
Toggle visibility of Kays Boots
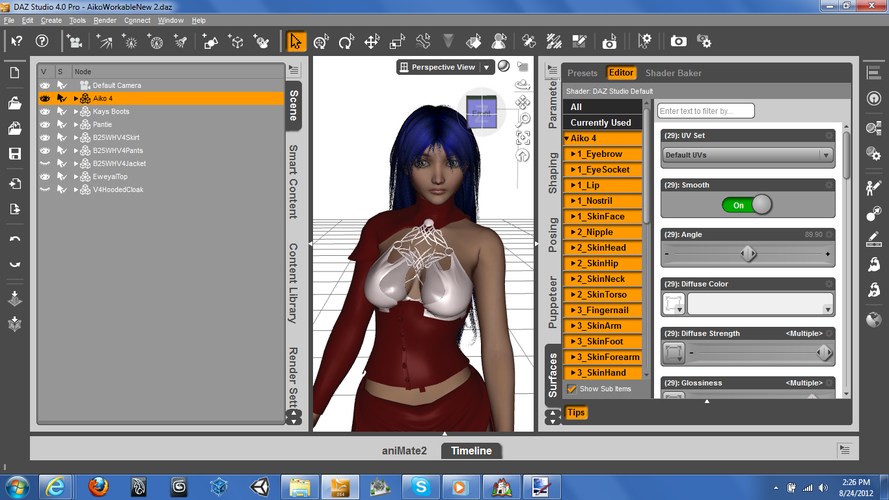click(x=45, y=111)
